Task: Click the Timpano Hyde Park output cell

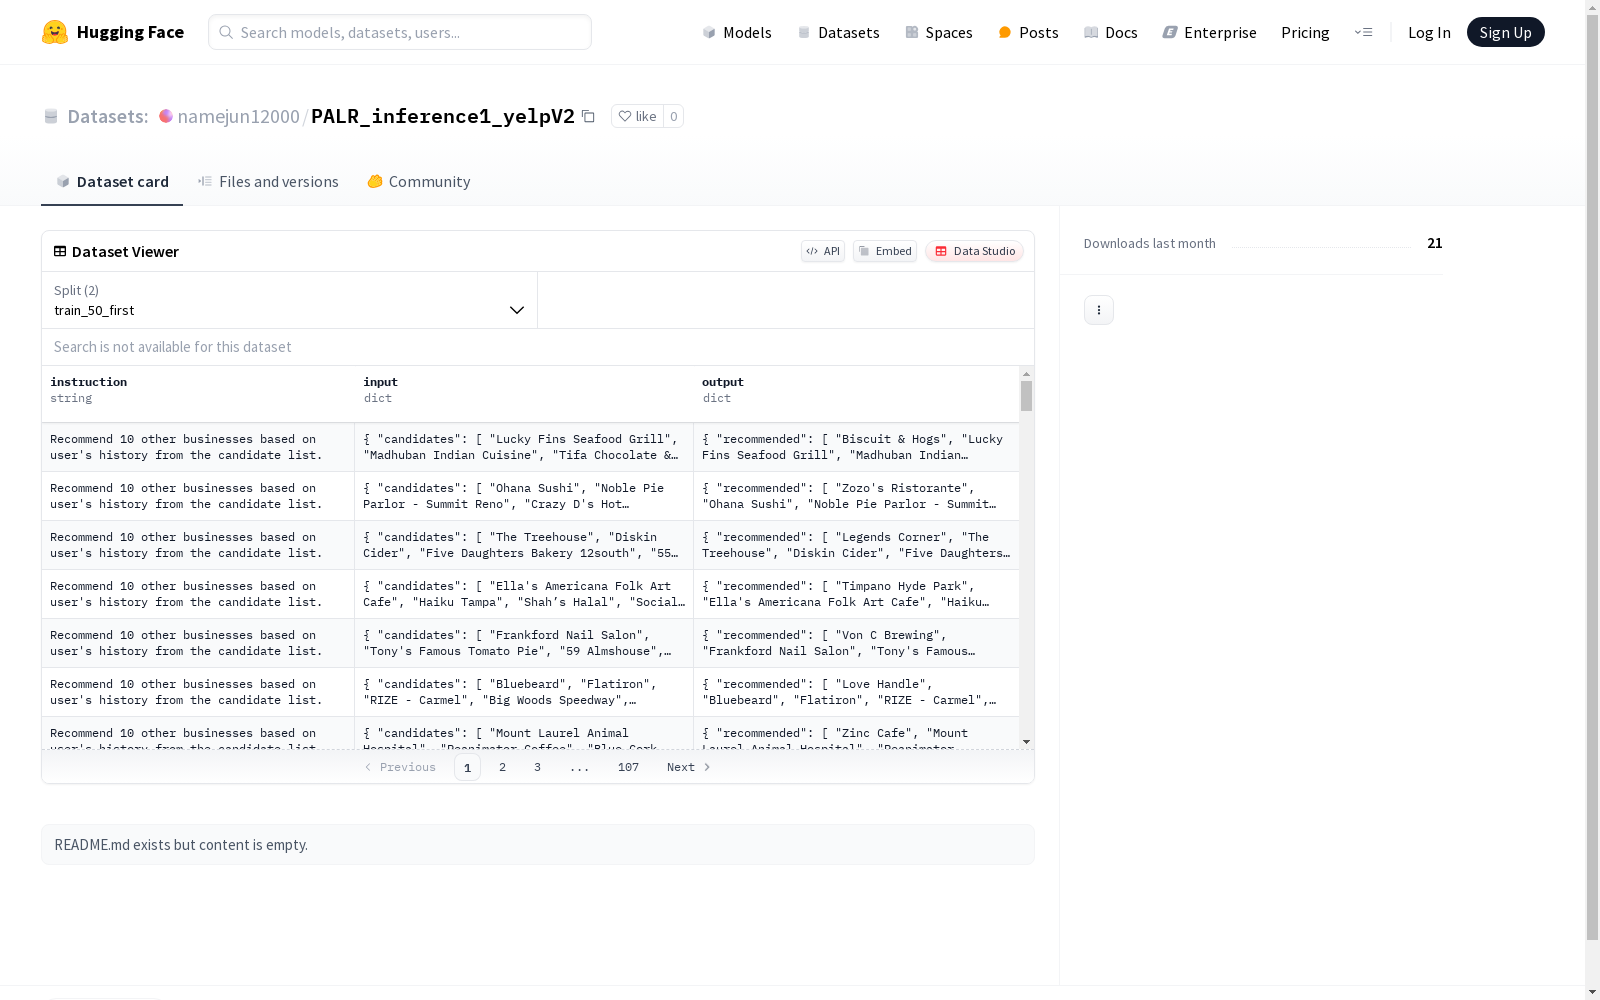Action: click(x=856, y=594)
